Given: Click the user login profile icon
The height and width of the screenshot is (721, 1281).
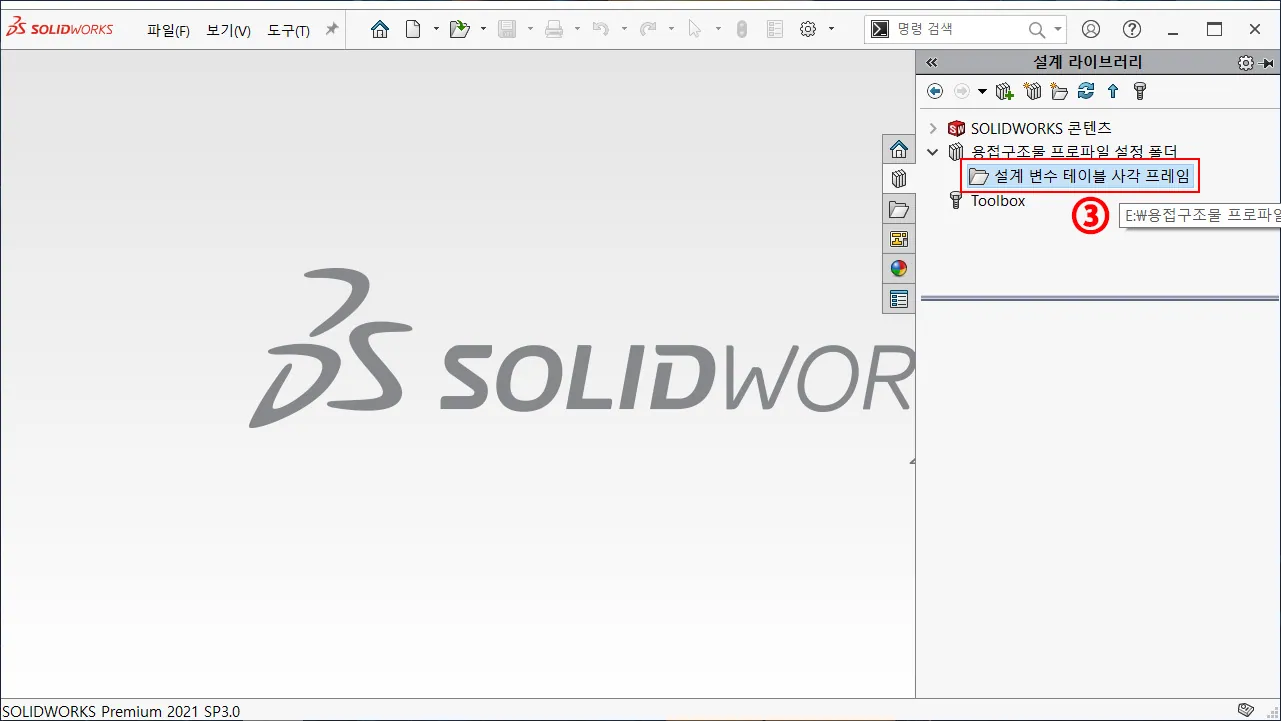Looking at the screenshot, I should point(1092,29).
